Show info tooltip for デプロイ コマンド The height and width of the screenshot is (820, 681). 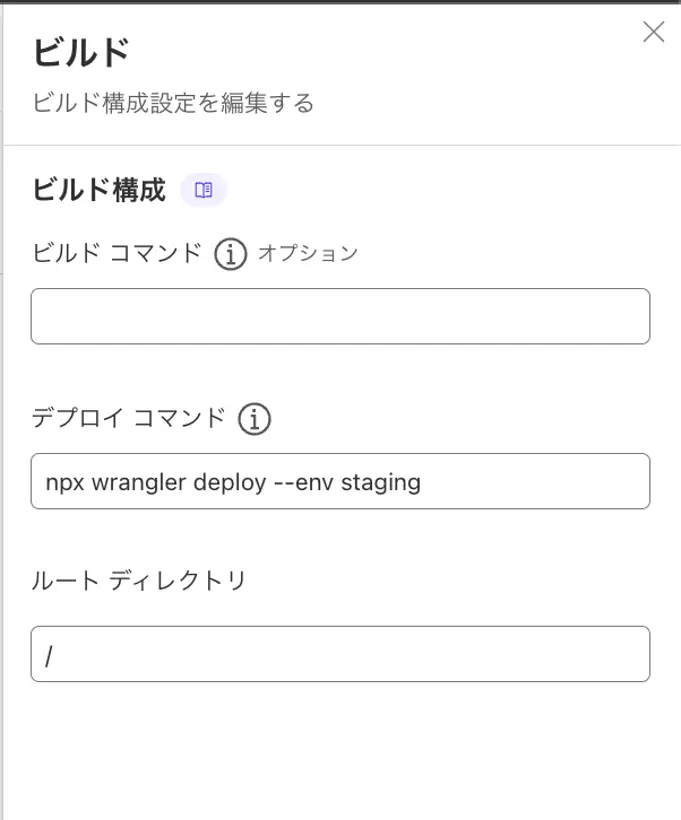click(x=254, y=419)
